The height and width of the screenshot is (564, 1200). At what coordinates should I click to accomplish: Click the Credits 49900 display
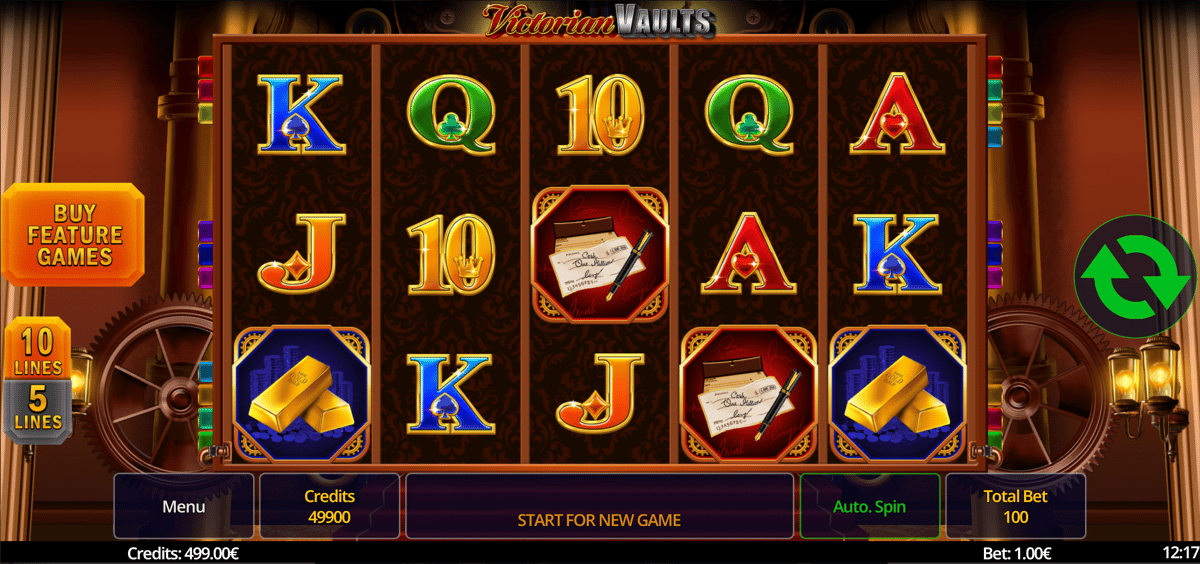[x=330, y=506]
